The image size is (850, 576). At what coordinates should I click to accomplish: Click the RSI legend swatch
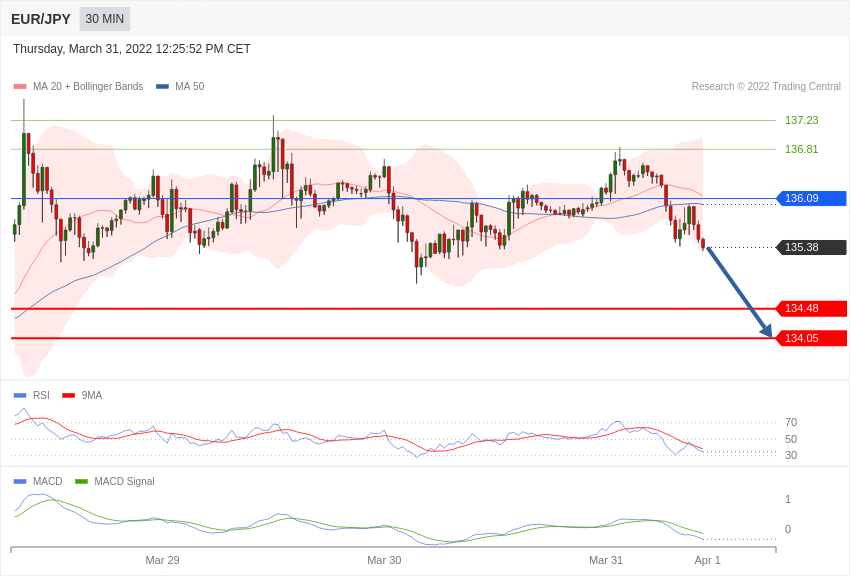(20, 396)
